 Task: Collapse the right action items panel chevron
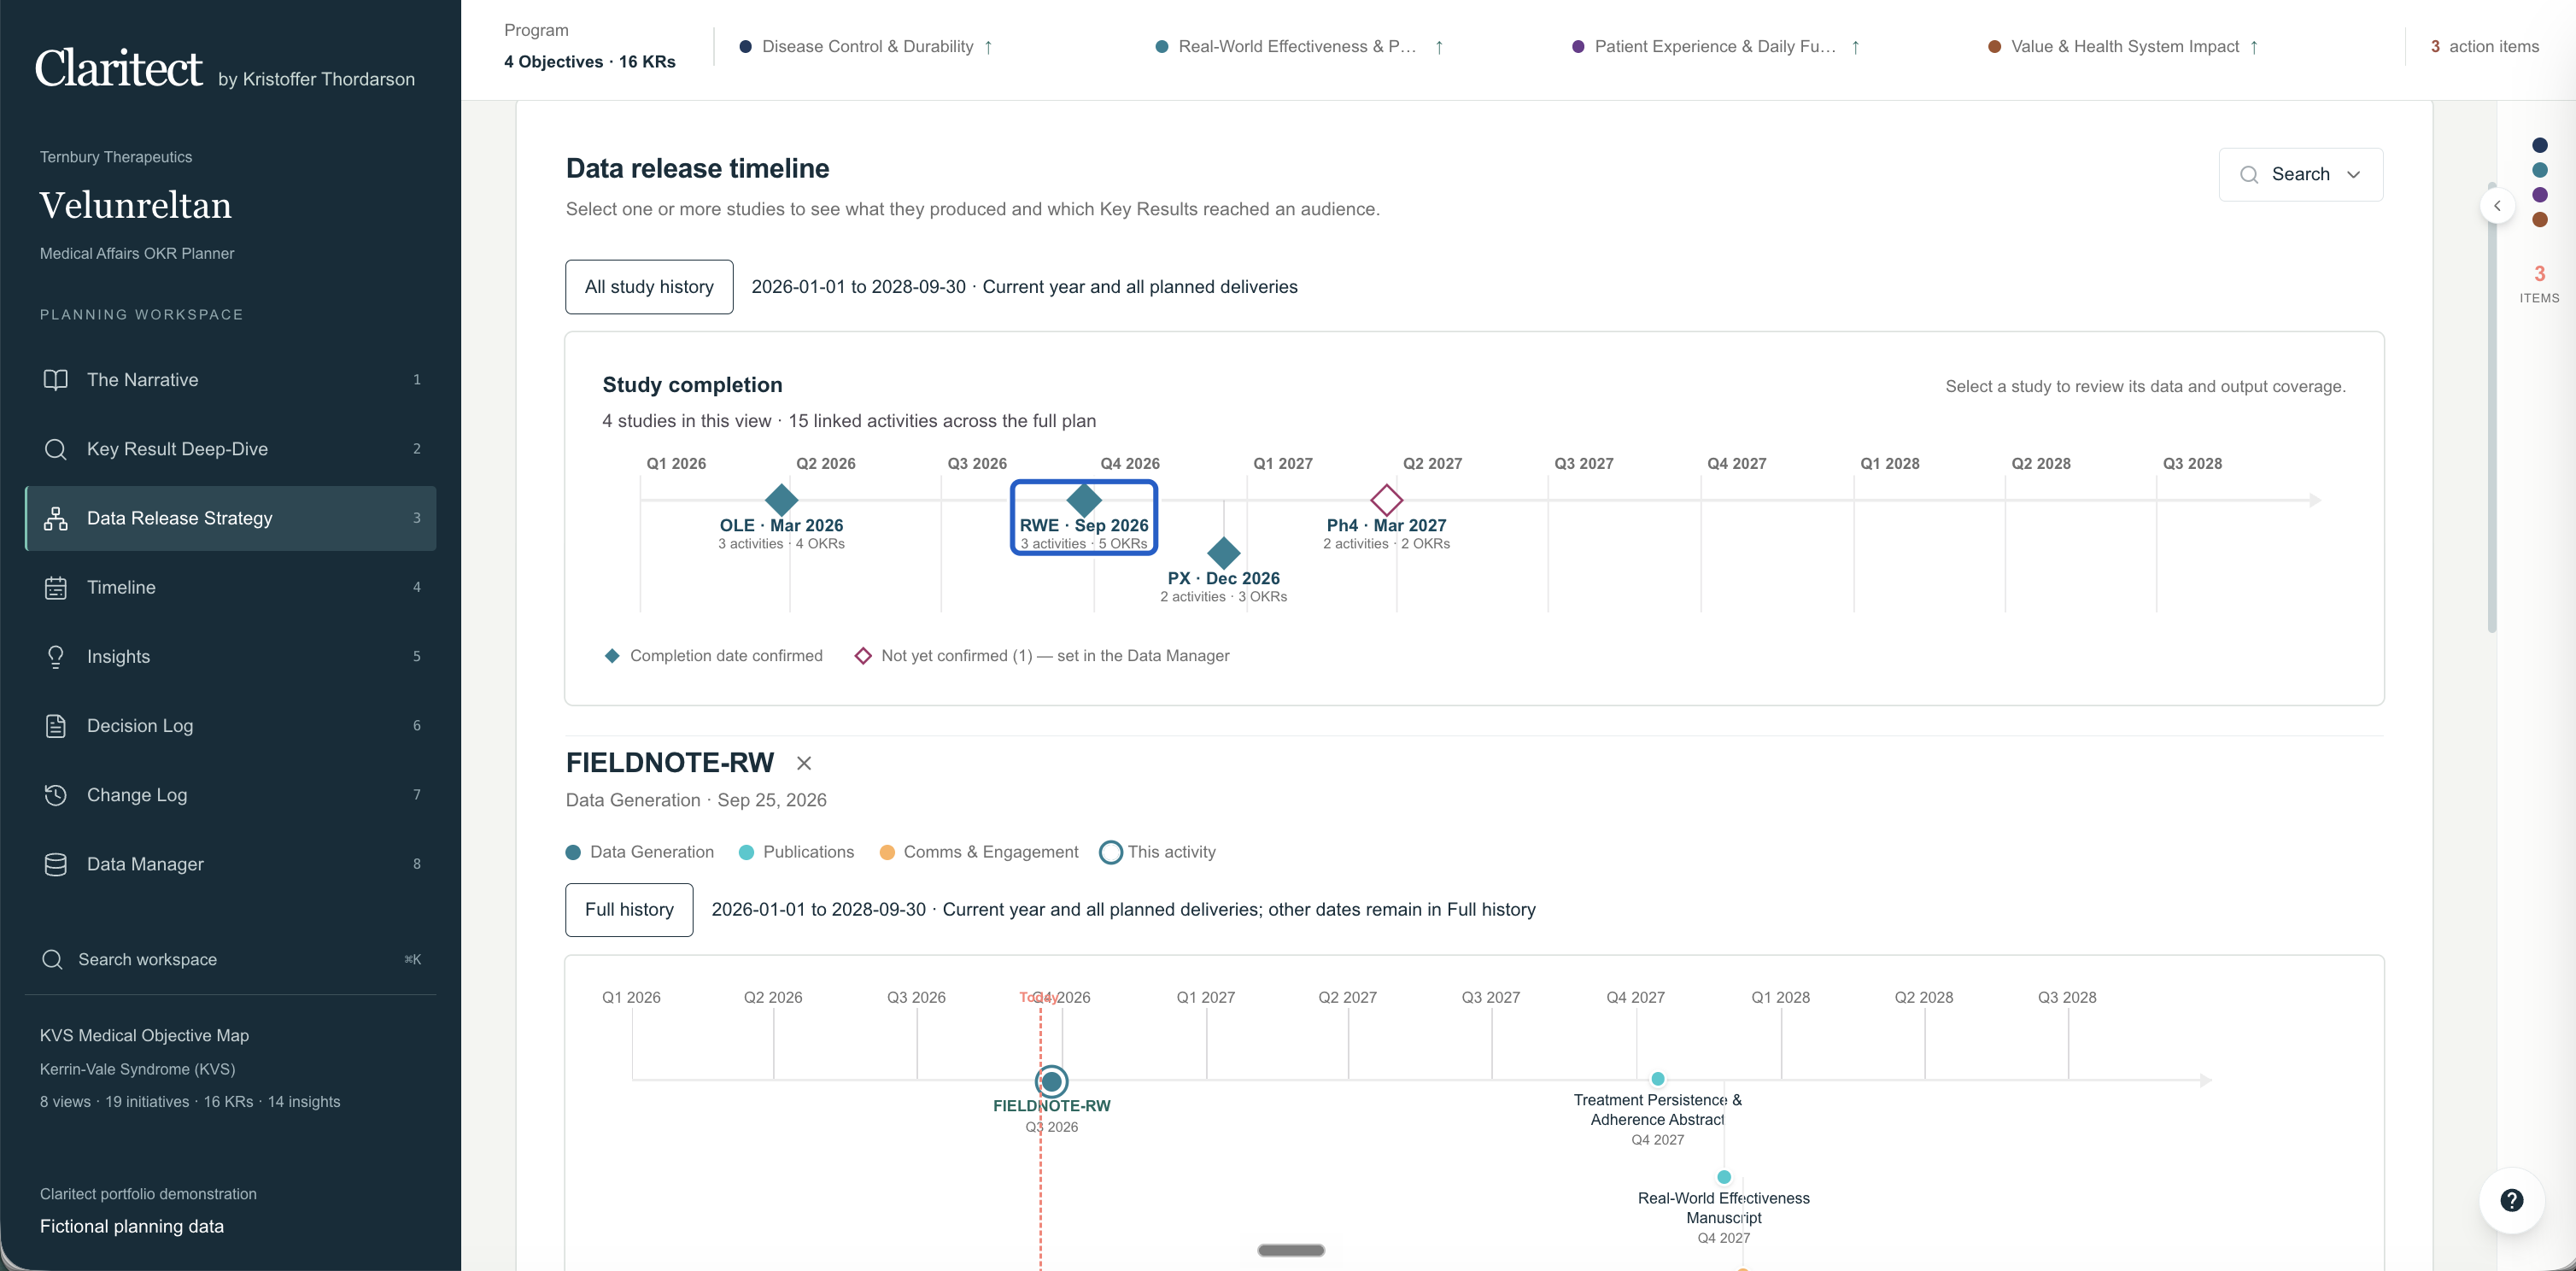pos(2497,206)
